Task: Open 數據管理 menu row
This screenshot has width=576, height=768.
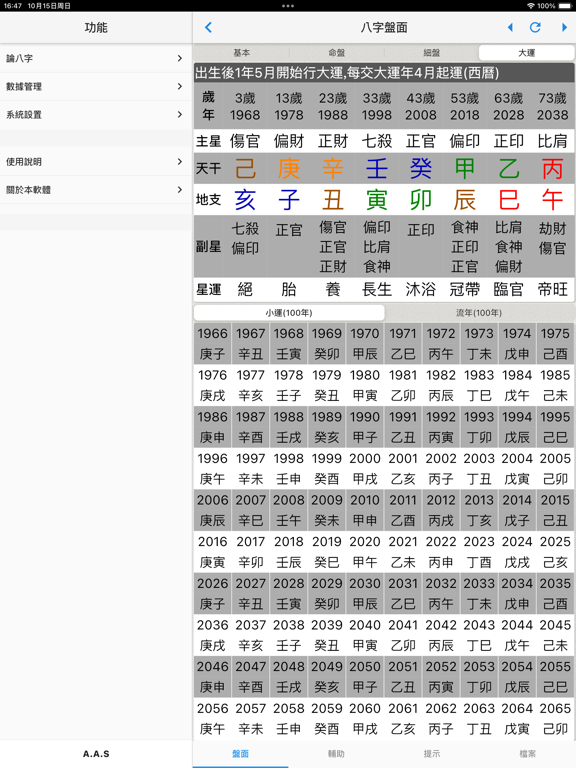Action: (x=96, y=87)
